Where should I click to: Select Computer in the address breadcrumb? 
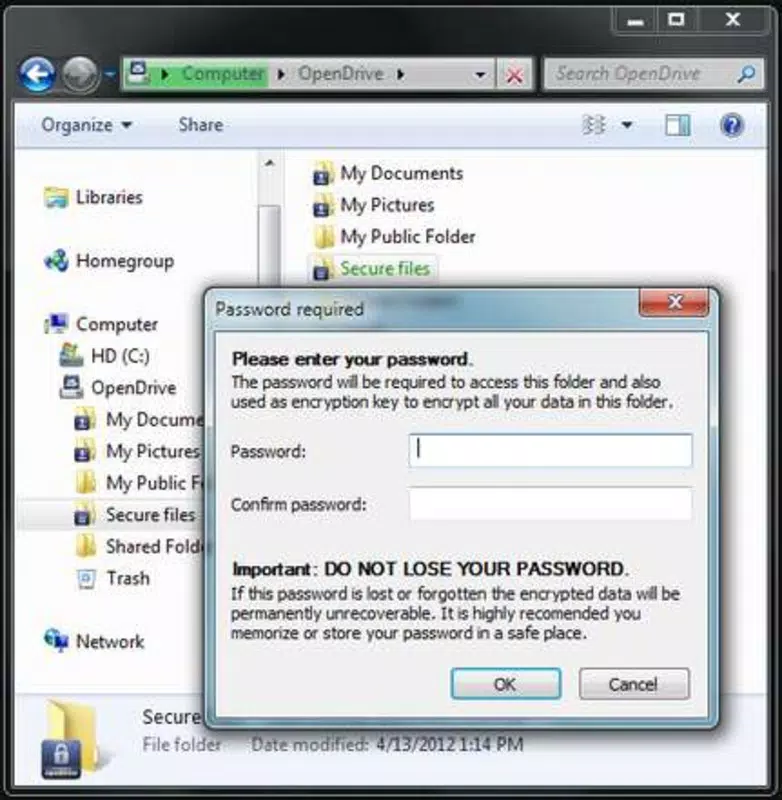pyautogui.click(x=223, y=74)
